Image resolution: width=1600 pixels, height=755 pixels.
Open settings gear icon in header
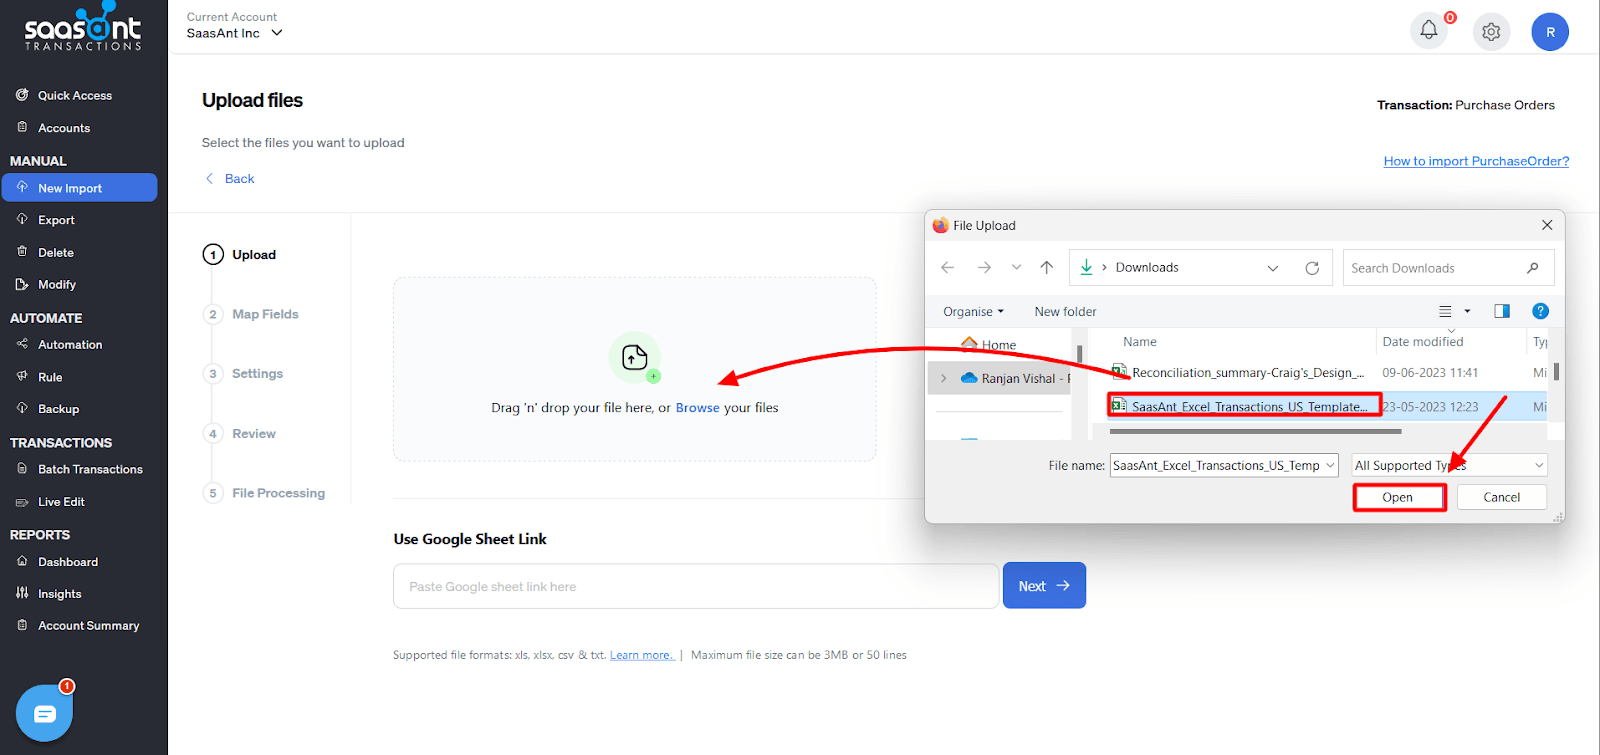[x=1491, y=32]
